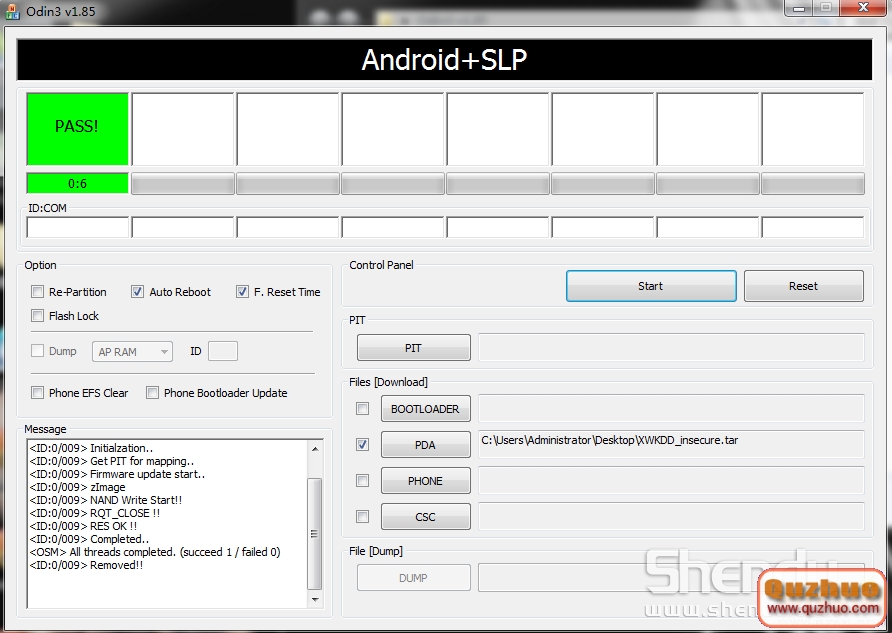Select the 'zImage' log line
Screen dimensions: 892x633
click(x=77, y=487)
